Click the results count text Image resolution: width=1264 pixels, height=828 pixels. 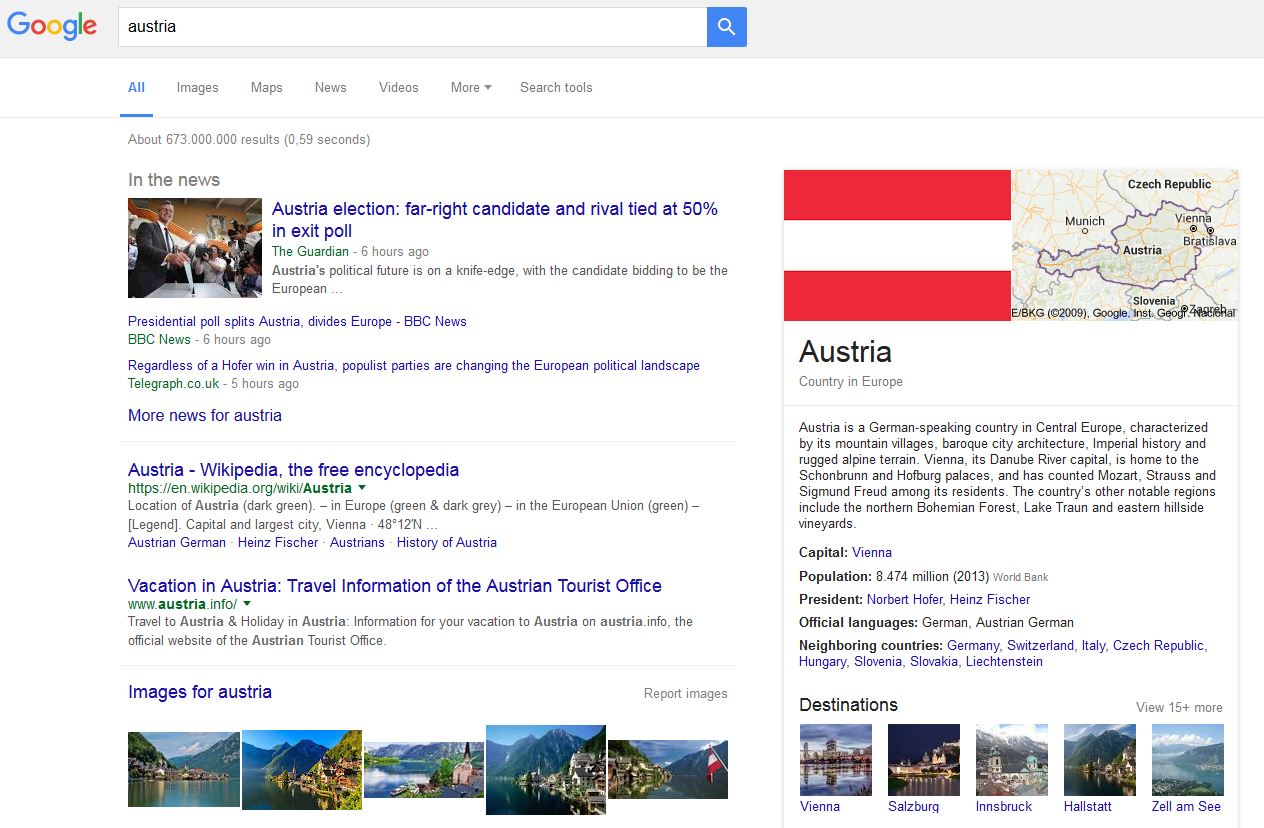[x=249, y=139]
